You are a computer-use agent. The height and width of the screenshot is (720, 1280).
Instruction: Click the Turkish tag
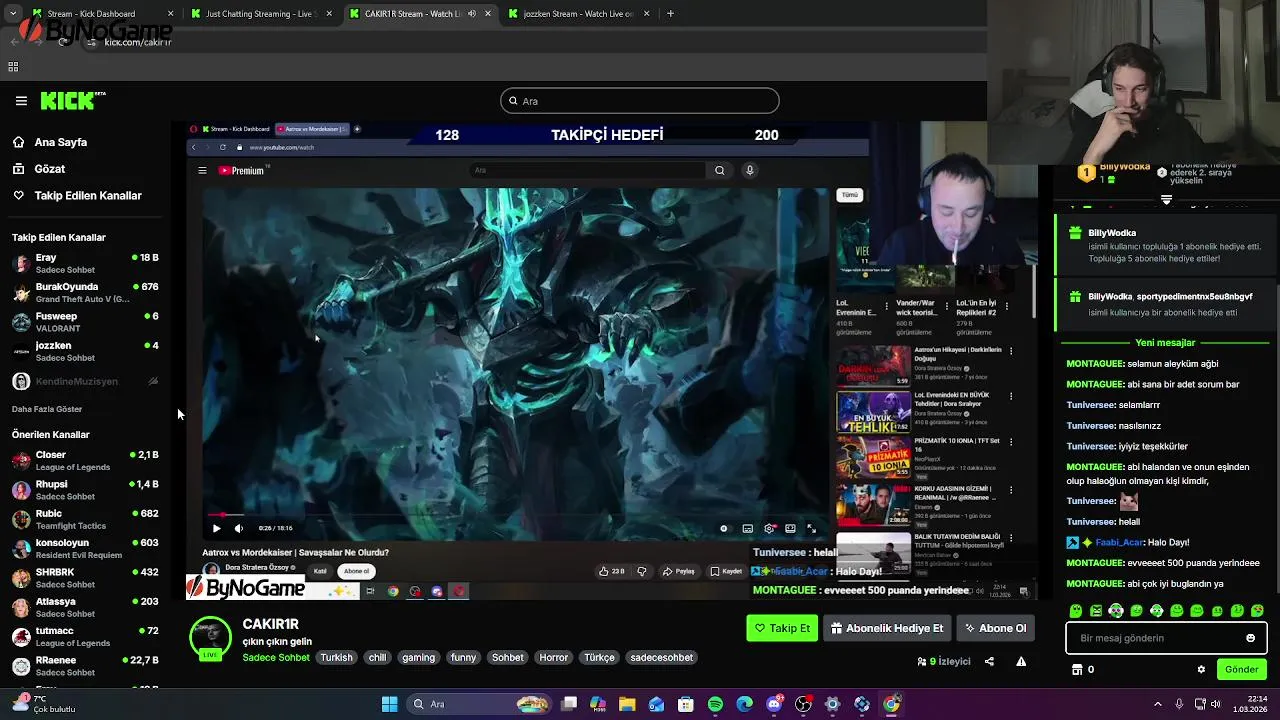point(336,658)
